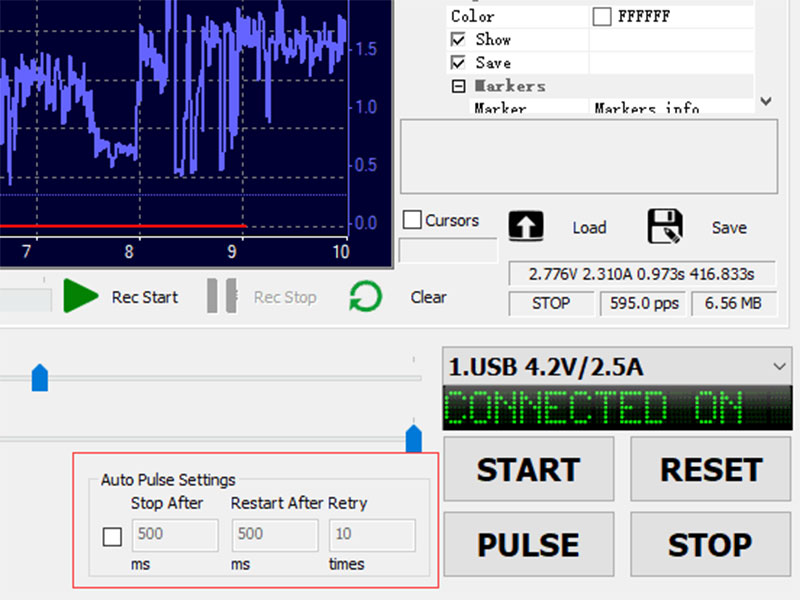Uncheck the Show property checkbox
Screen dimensions: 800x600
(459, 40)
